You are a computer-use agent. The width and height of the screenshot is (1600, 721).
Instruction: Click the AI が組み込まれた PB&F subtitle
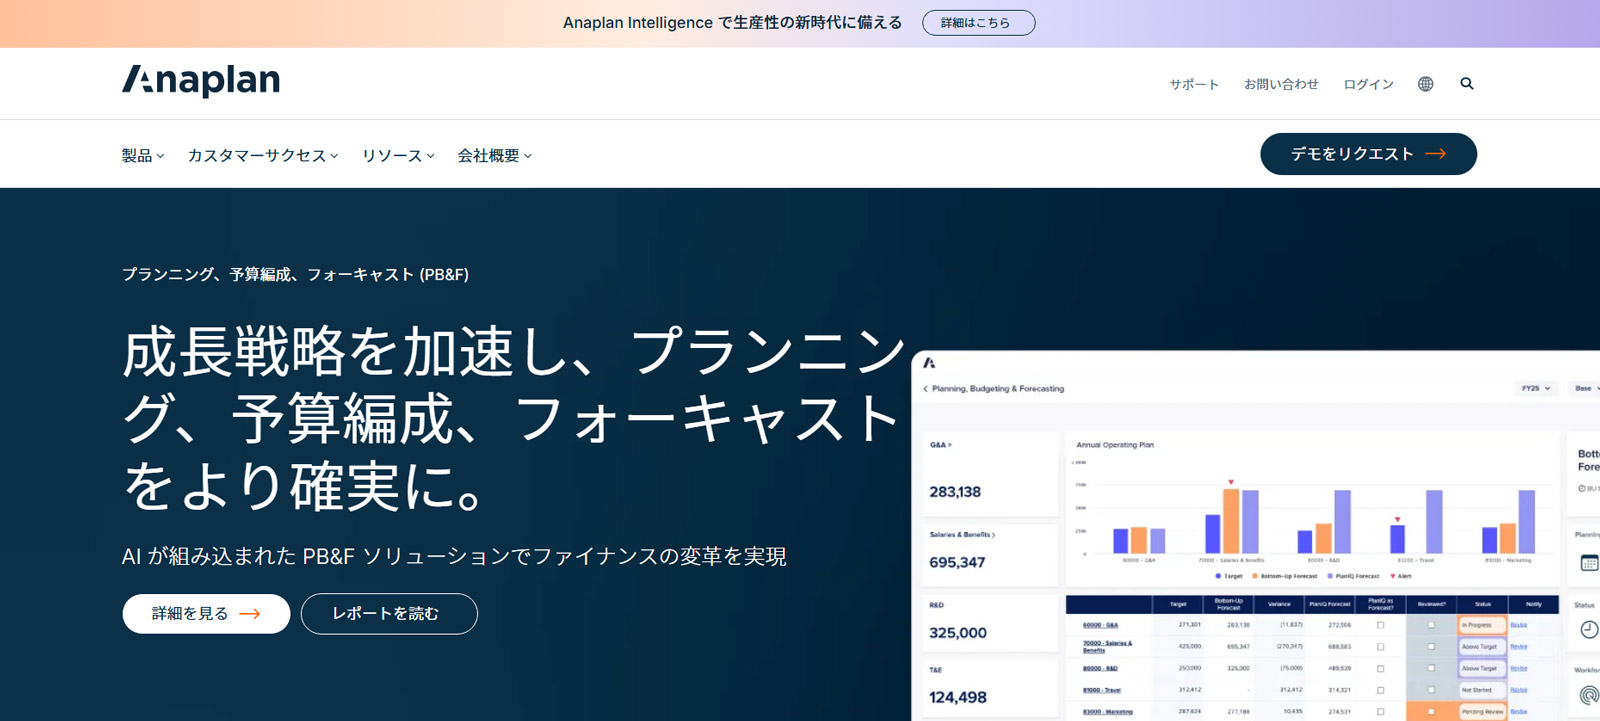(454, 556)
